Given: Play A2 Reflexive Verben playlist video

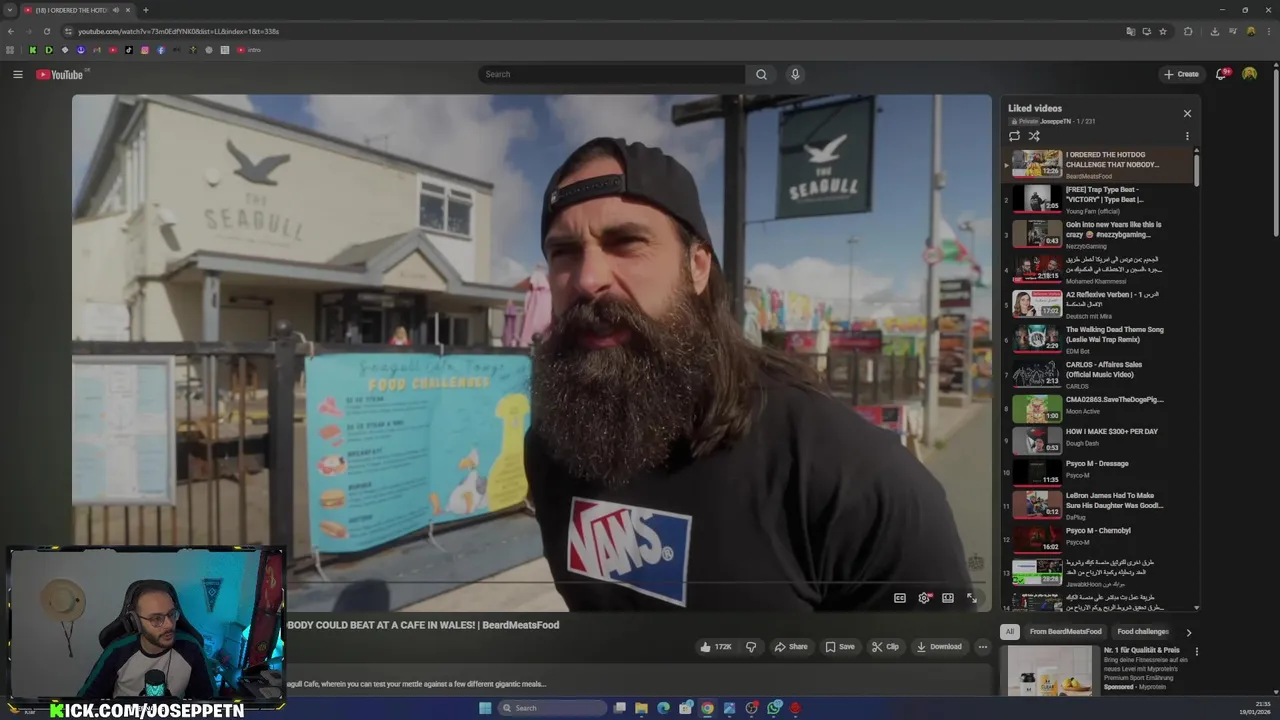Looking at the screenshot, I should click(1100, 304).
